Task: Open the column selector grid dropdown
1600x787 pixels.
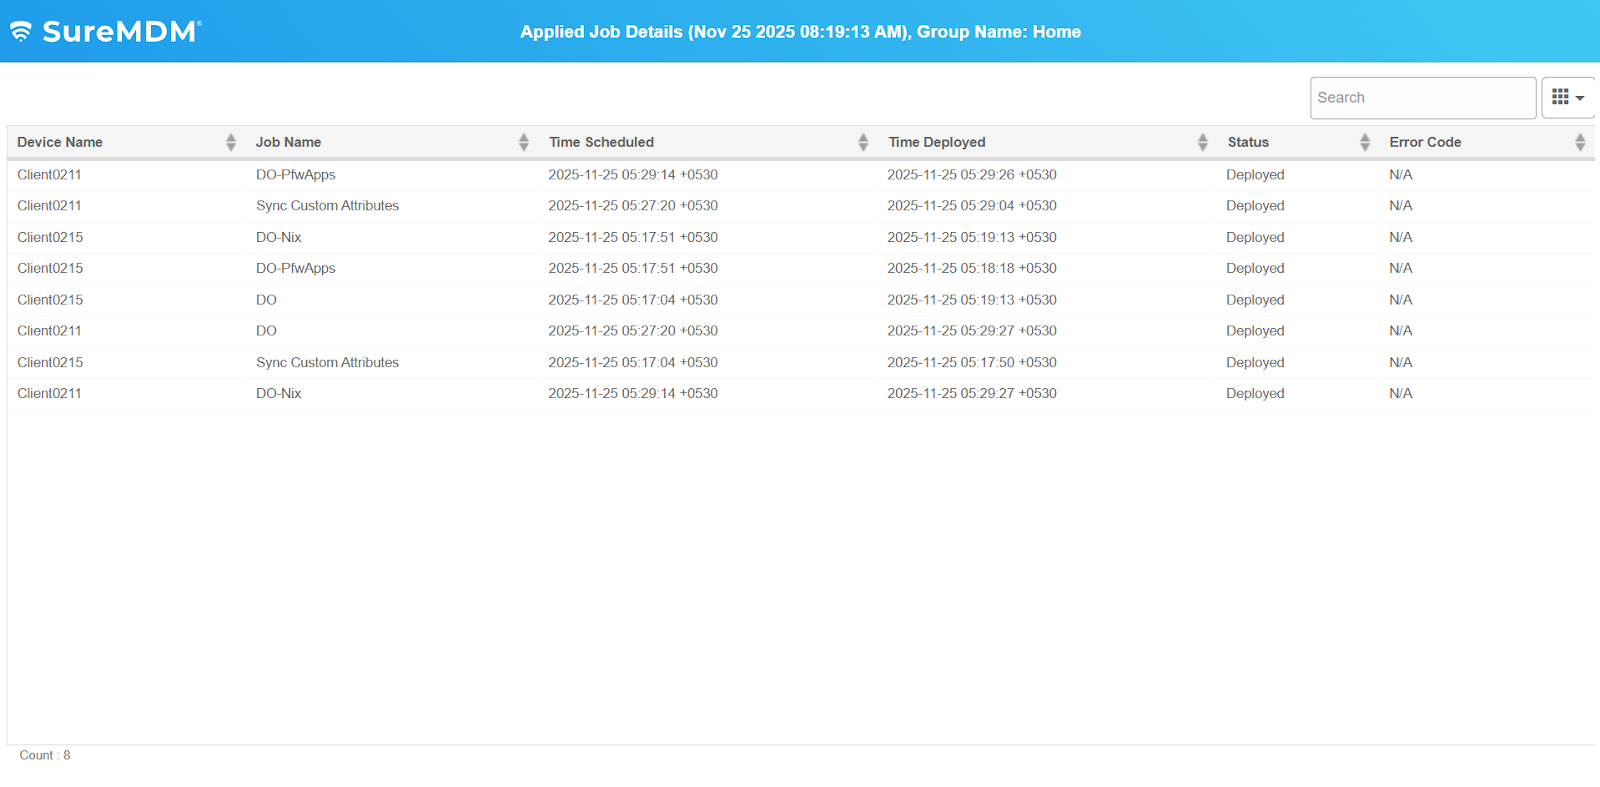Action: pyautogui.click(x=1567, y=98)
